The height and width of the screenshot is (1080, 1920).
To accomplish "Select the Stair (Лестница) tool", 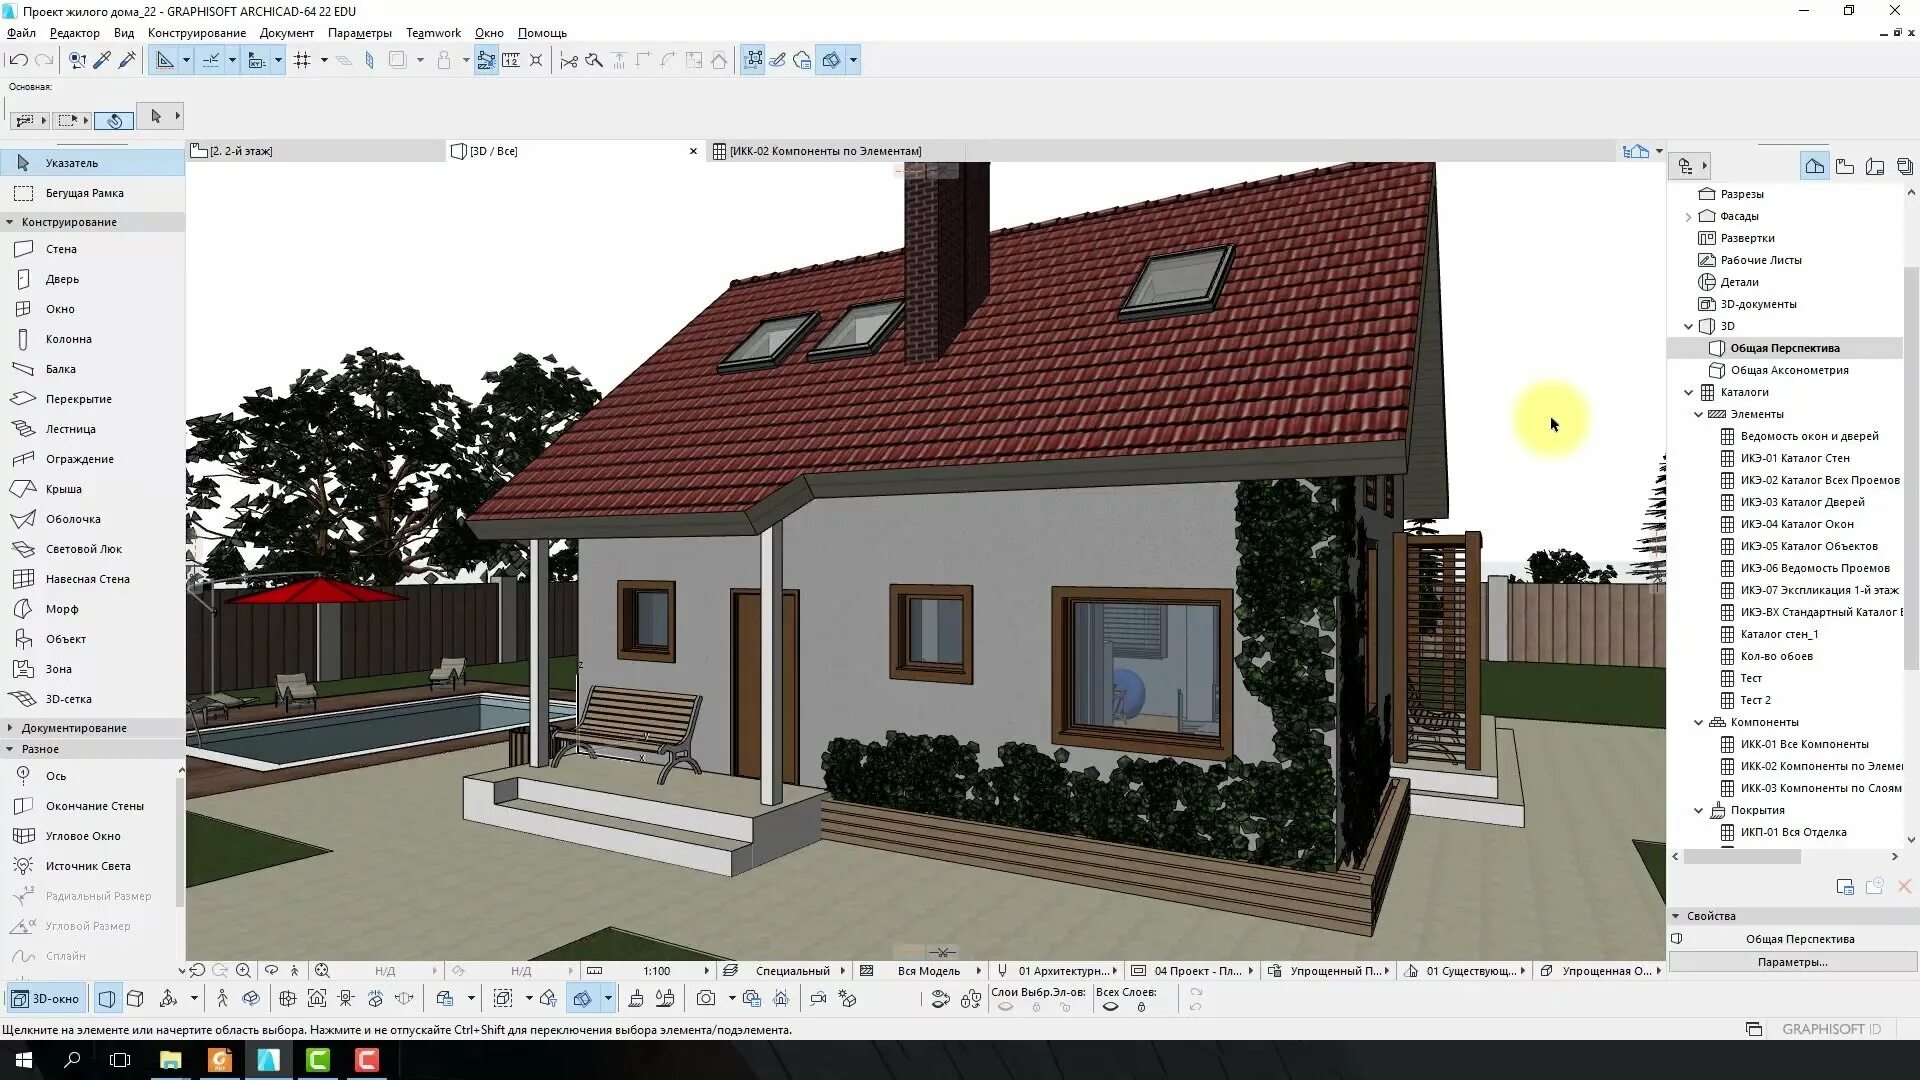I will pos(70,429).
